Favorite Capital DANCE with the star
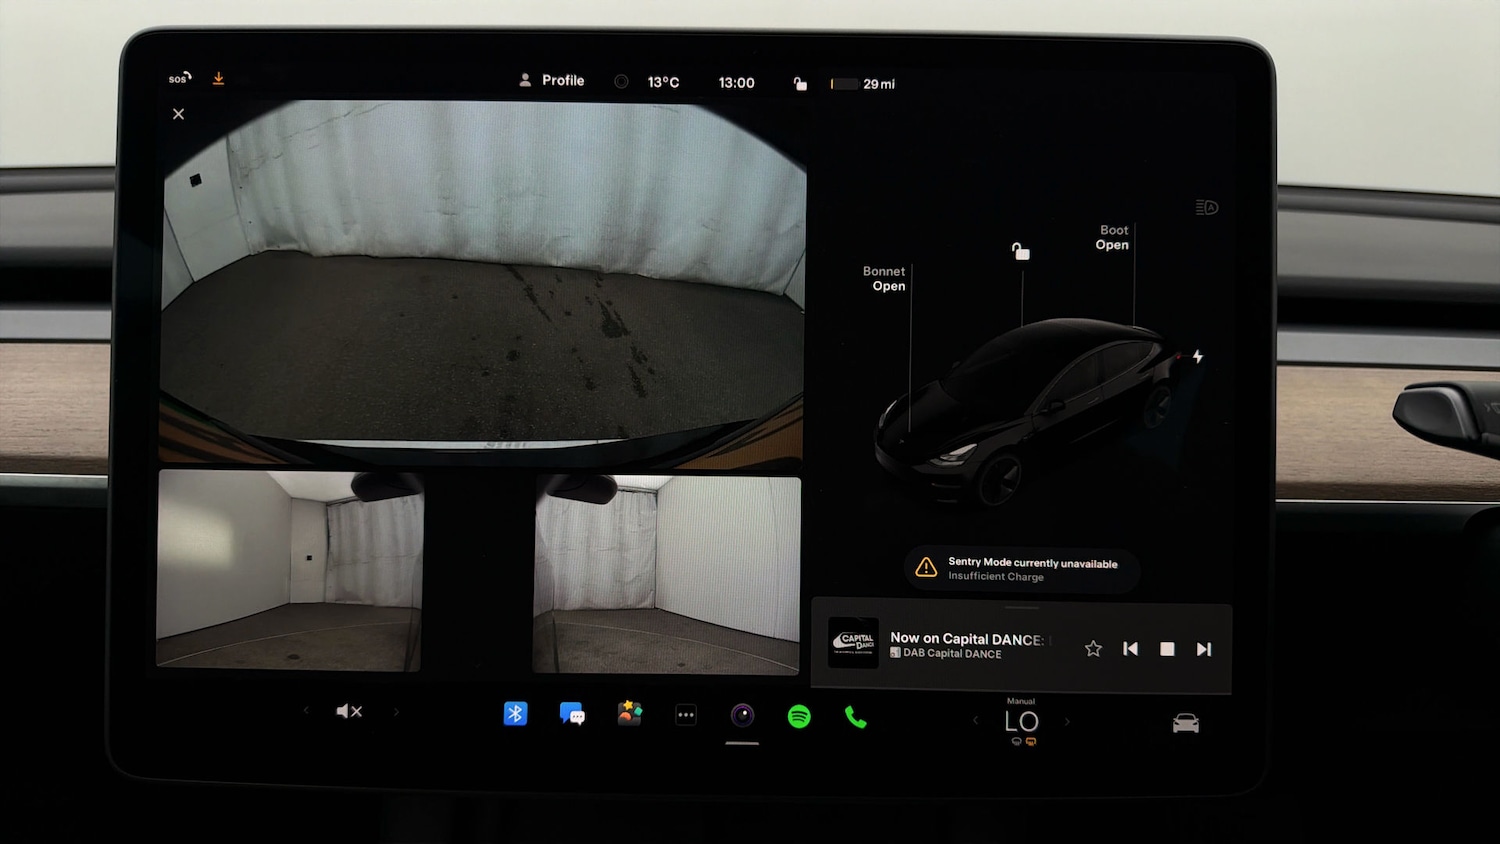This screenshot has height=844, width=1500. pos(1093,649)
